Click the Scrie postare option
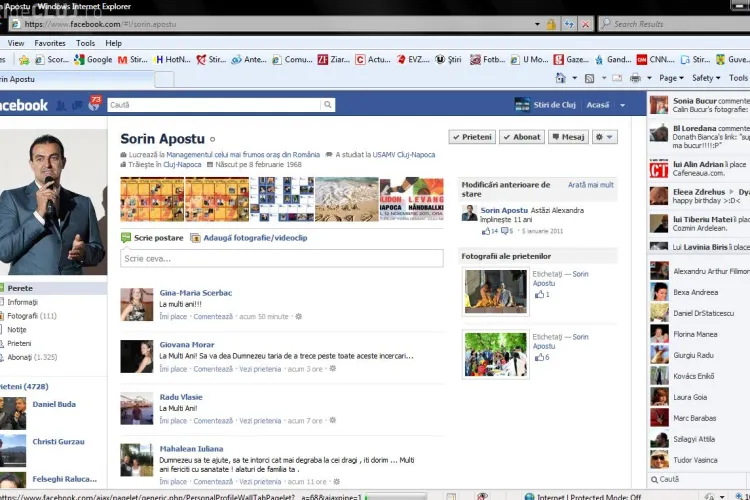 click(x=152, y=238)
